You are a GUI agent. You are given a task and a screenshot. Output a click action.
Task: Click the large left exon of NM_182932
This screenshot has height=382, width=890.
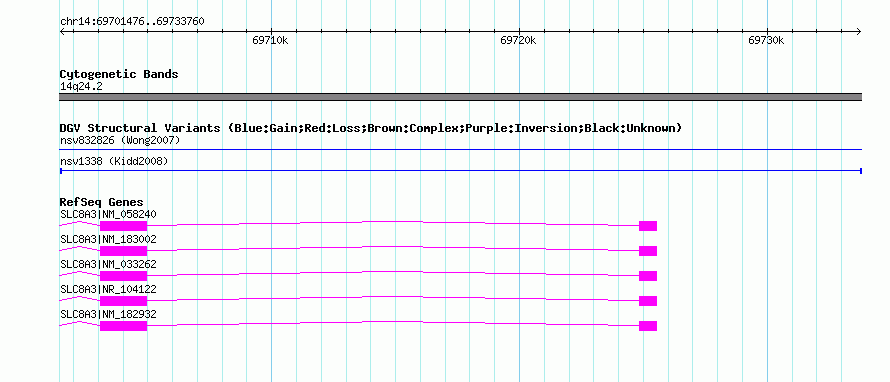[x=123, y=326]
